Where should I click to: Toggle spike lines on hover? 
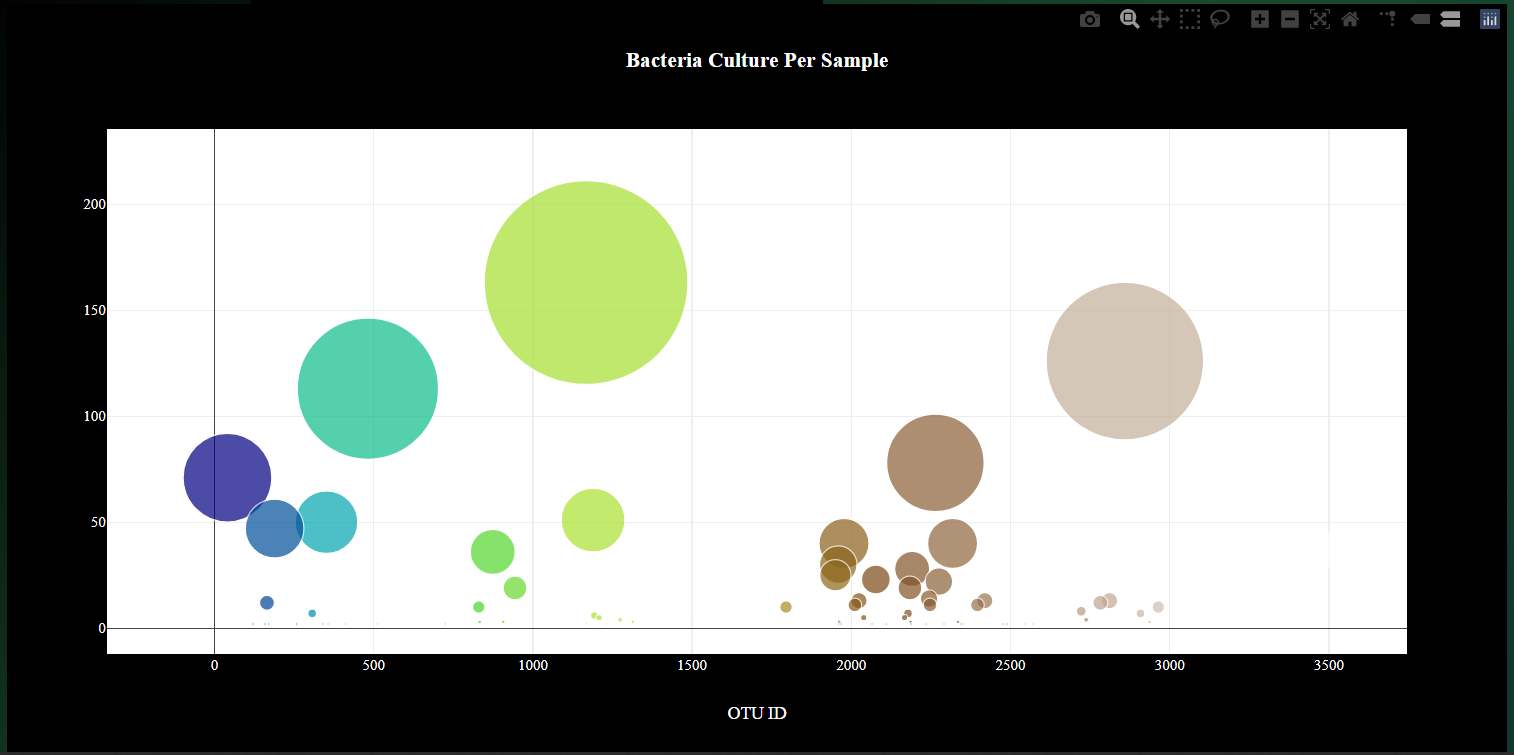[1386, 18]
